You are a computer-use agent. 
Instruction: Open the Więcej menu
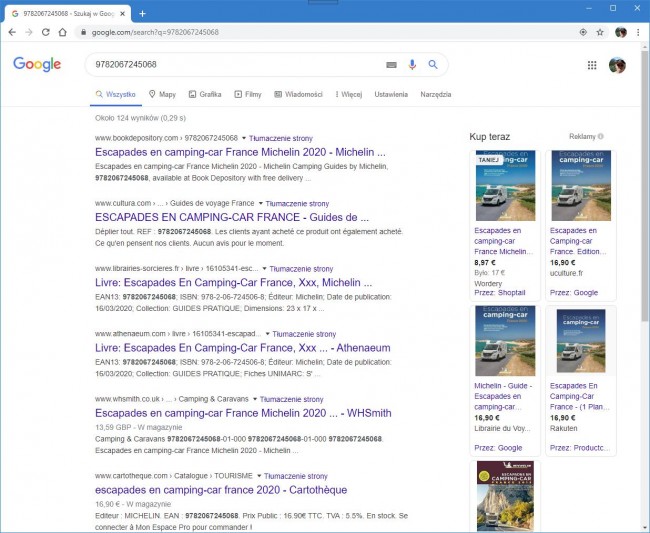(349, 94)
